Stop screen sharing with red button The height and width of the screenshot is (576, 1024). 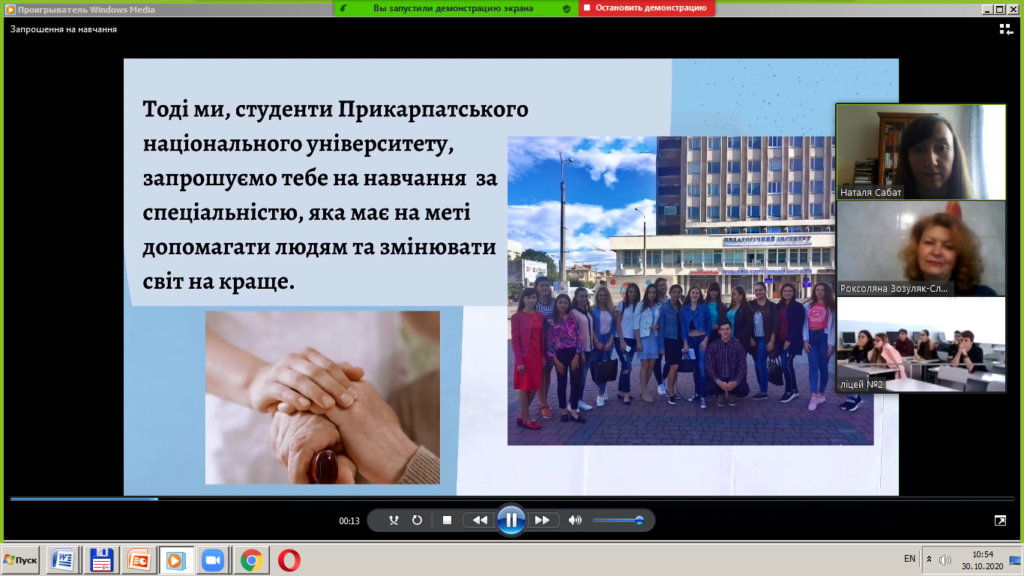coord(647,8)
